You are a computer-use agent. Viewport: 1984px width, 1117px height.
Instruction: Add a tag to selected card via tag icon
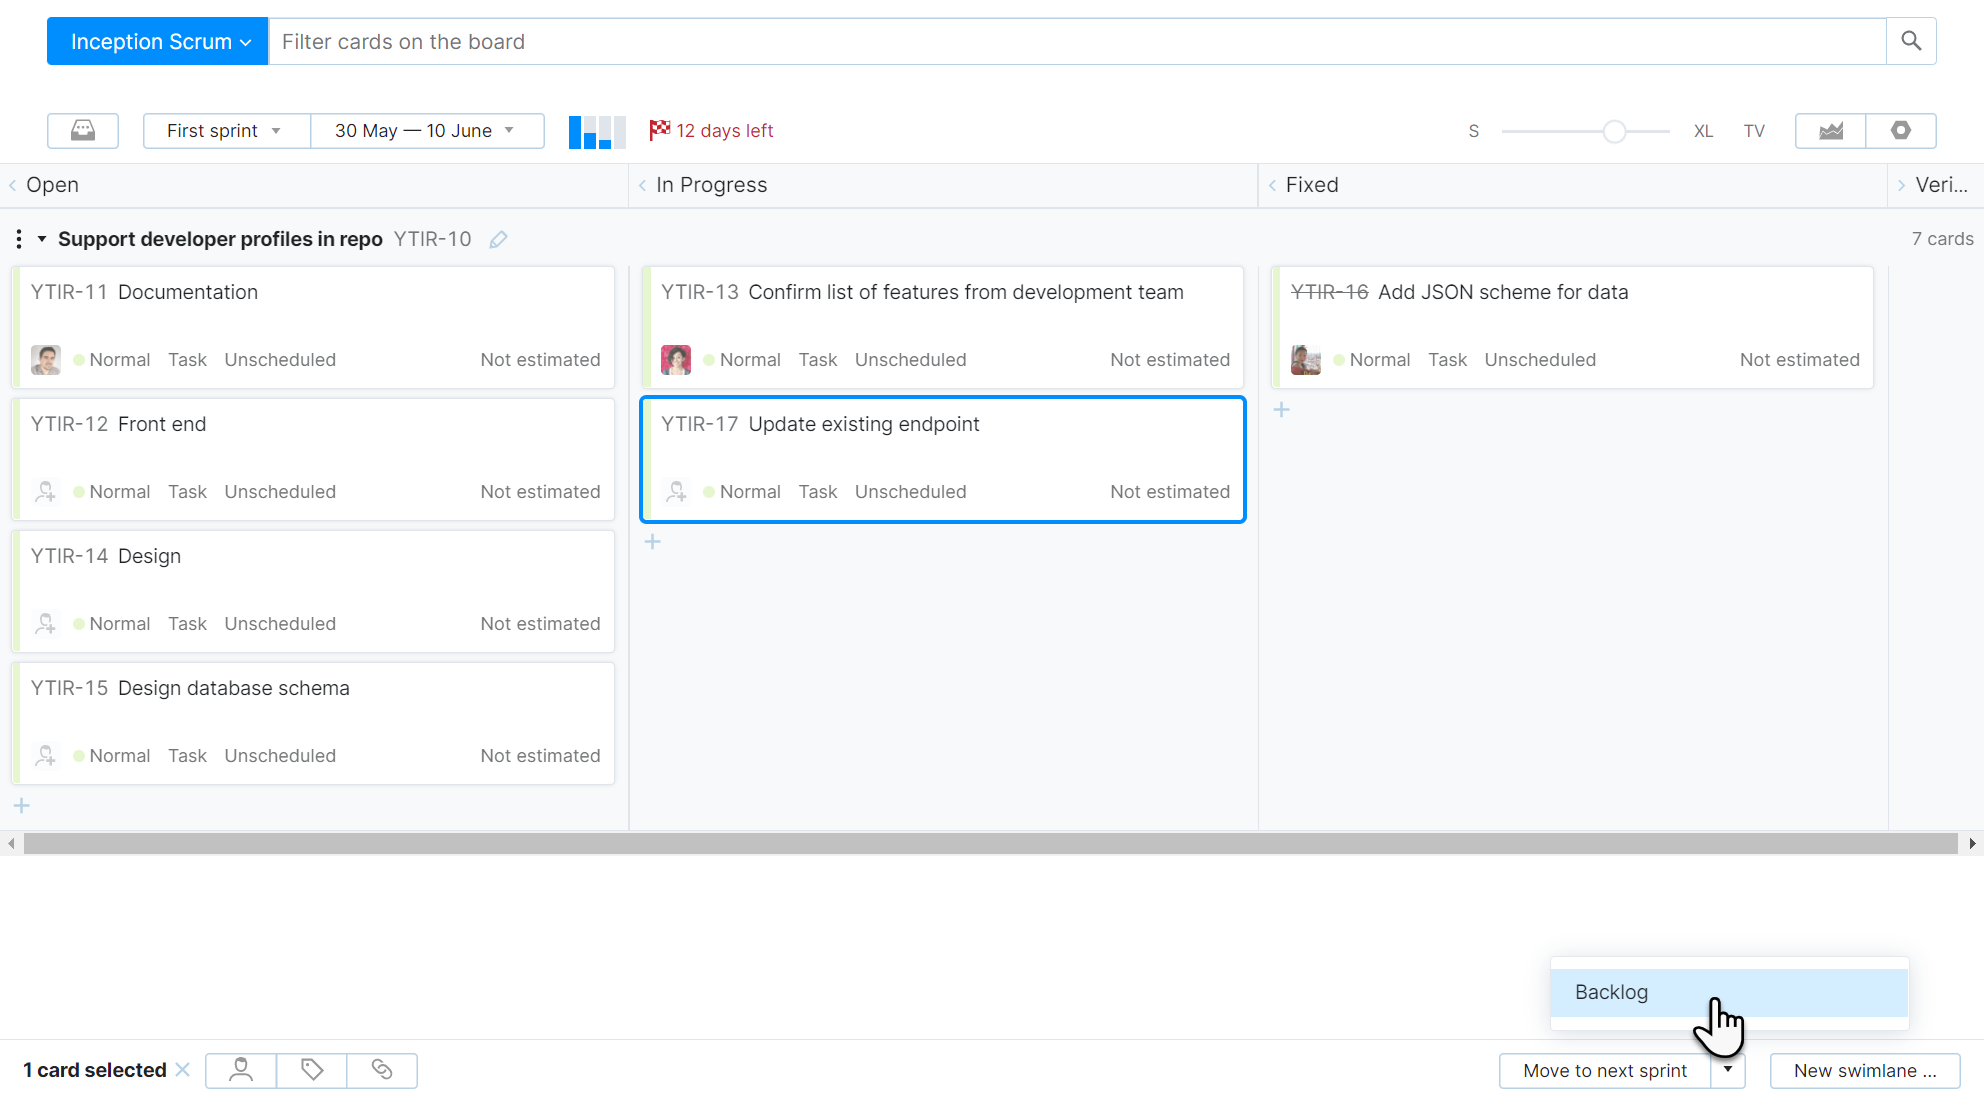(311, 1070)
